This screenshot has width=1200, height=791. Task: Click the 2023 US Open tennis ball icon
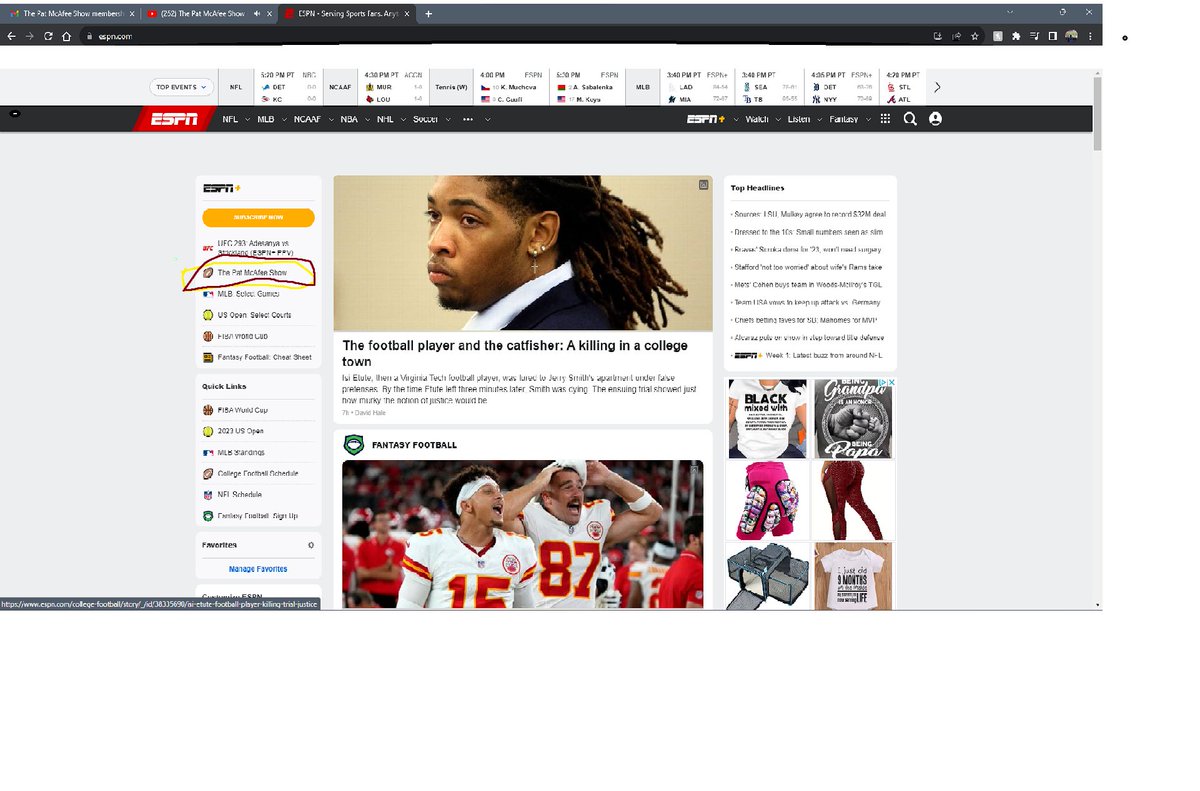click(208, 431)
